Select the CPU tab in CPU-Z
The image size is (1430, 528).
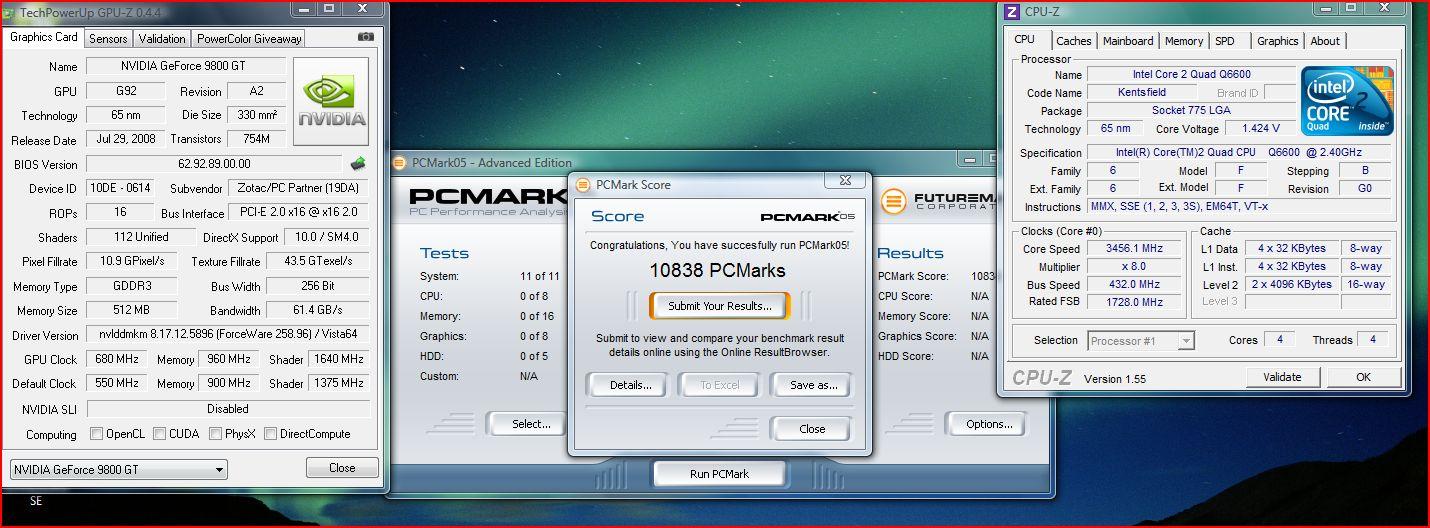[1025, 39]
